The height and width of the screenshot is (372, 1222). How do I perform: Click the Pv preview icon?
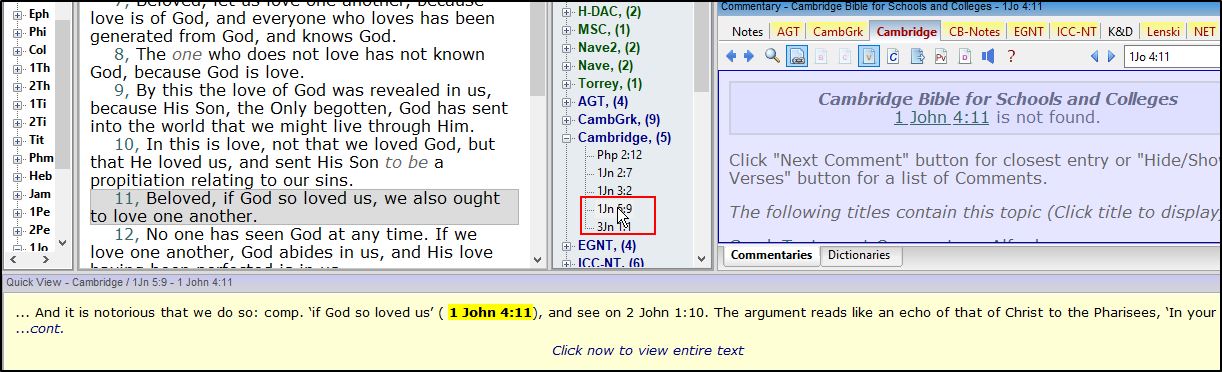(940, 56)
